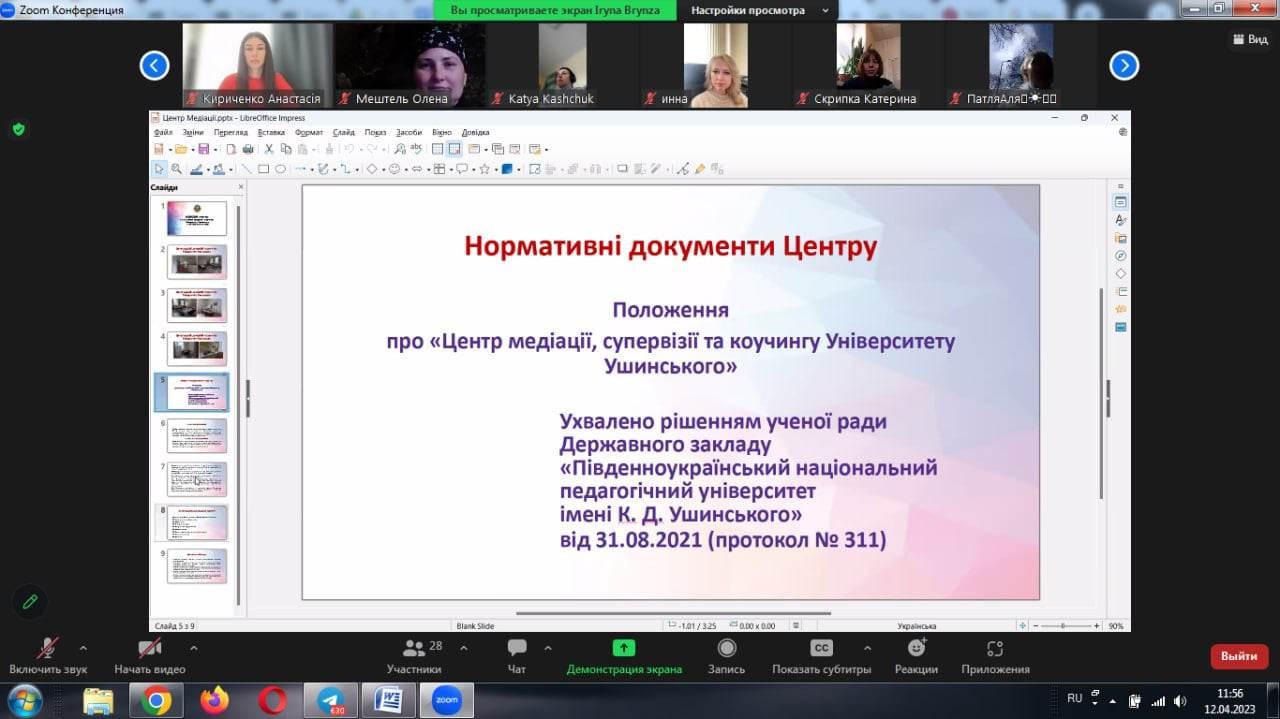Expand chat options arrow
This screenshot has width=1280, height=719.
click(547, 647)
